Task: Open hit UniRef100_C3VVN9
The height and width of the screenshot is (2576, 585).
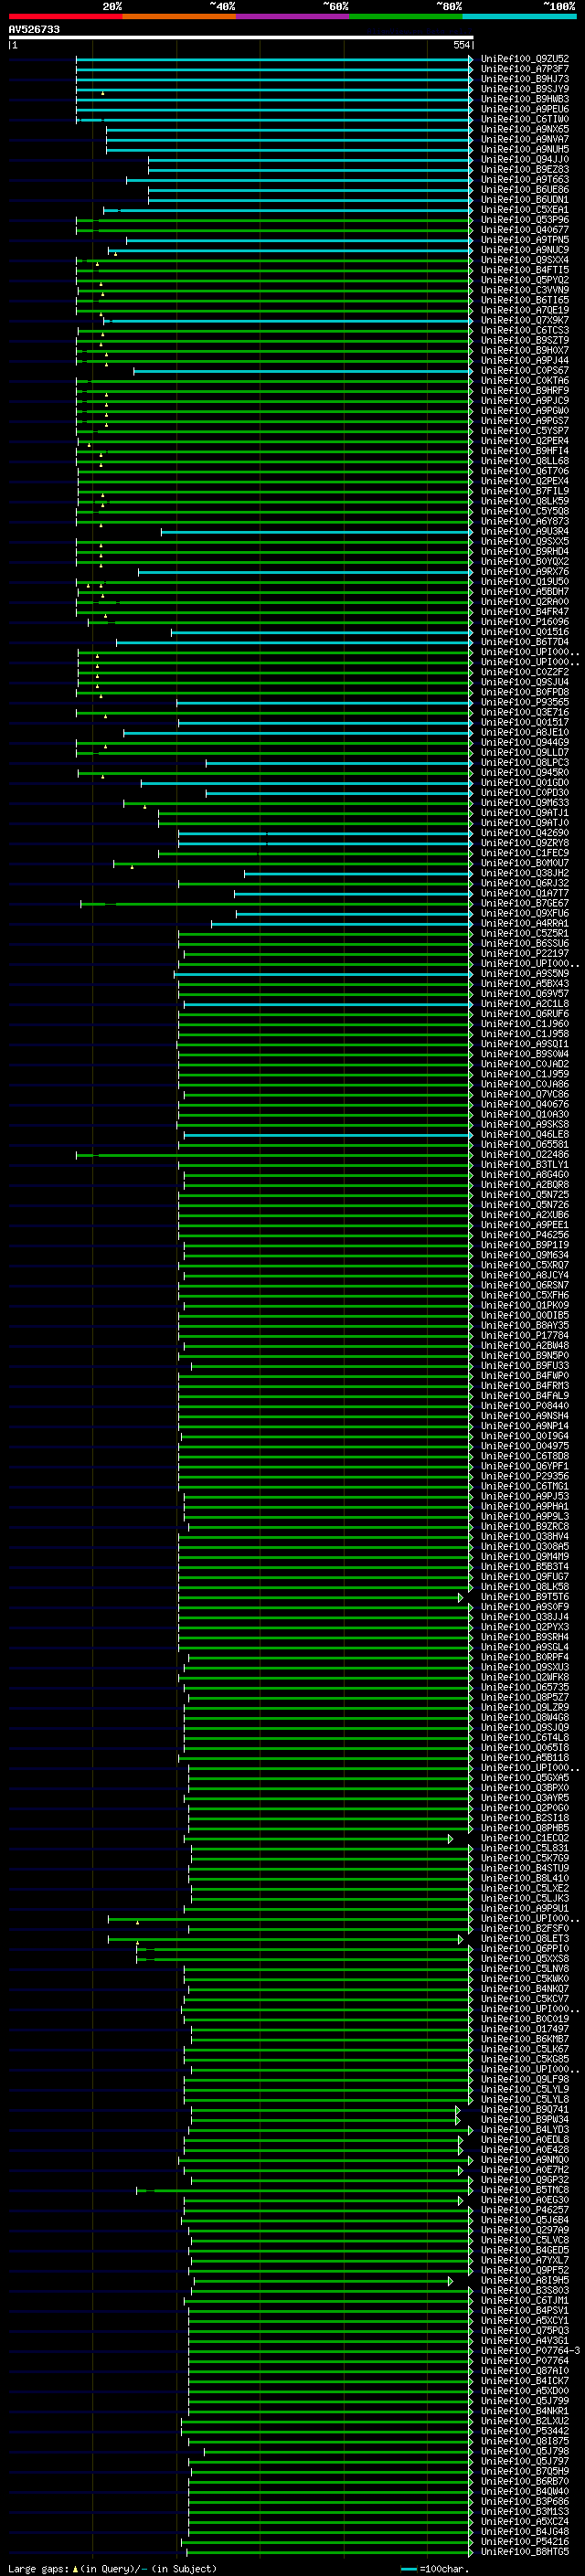Action: click(525, 290)
